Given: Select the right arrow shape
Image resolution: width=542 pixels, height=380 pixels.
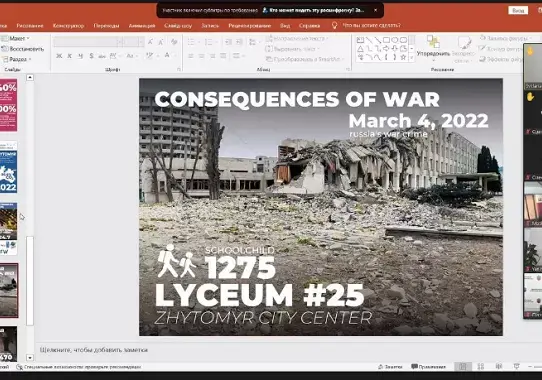Looking at the screenshot, I should 386,49.
